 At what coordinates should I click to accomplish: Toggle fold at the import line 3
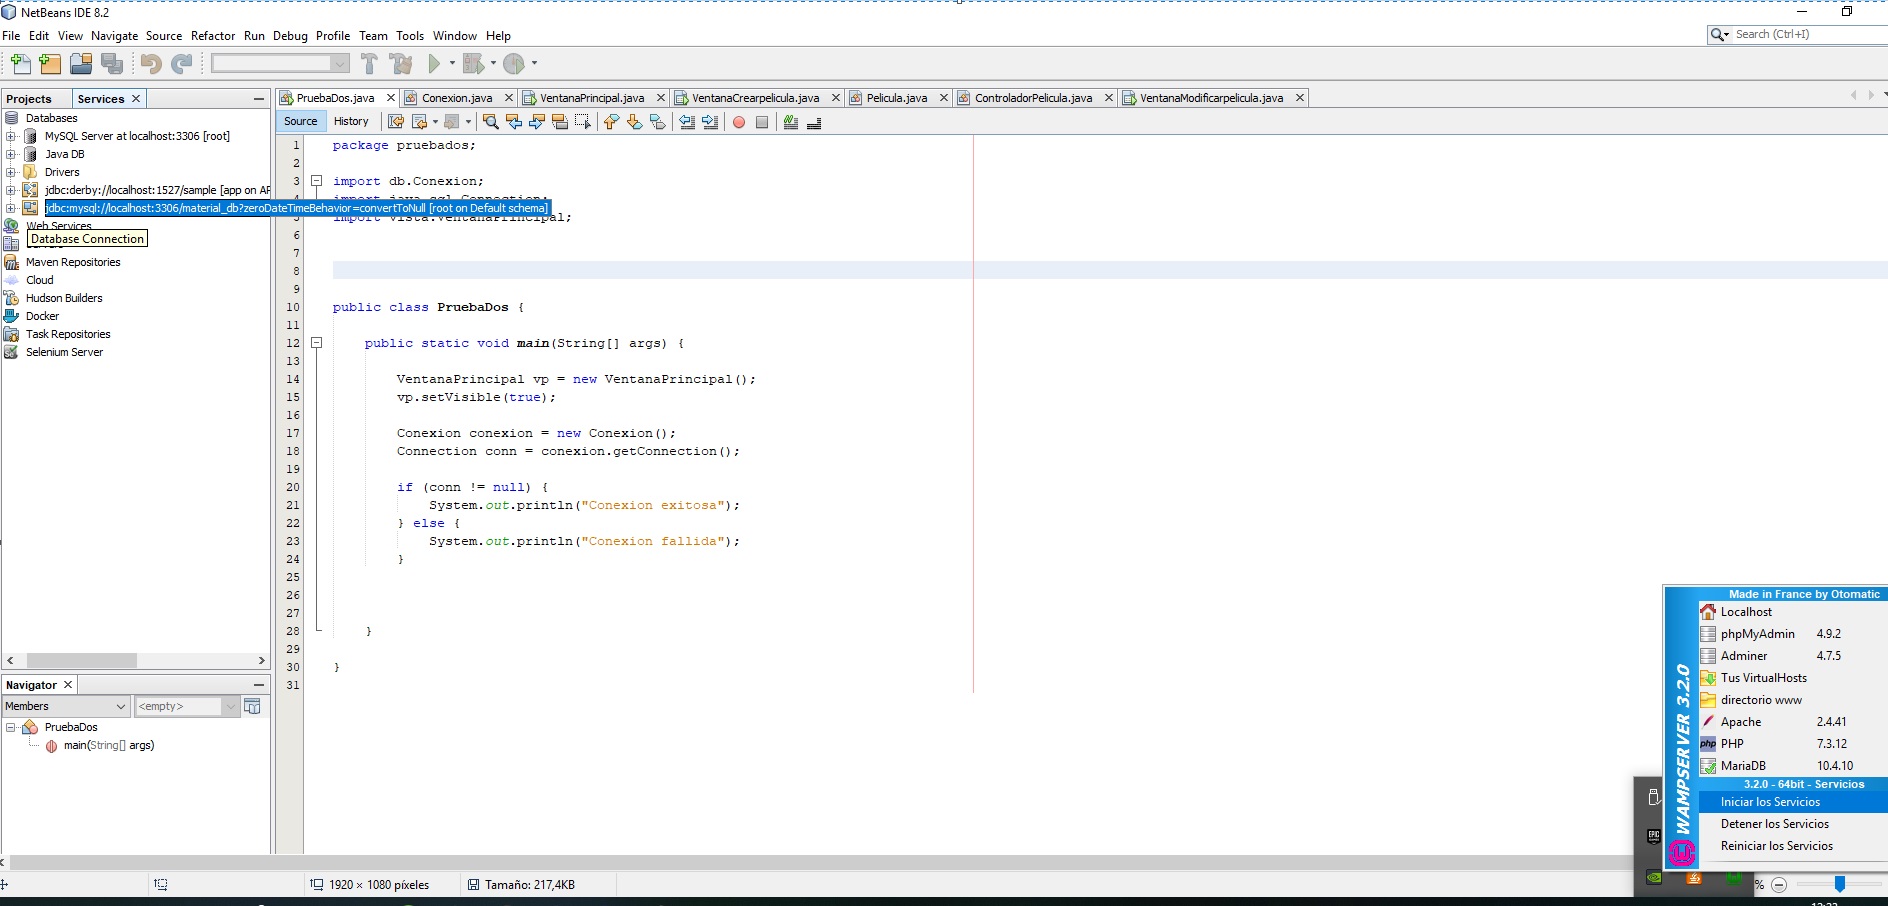coord(317,181)
